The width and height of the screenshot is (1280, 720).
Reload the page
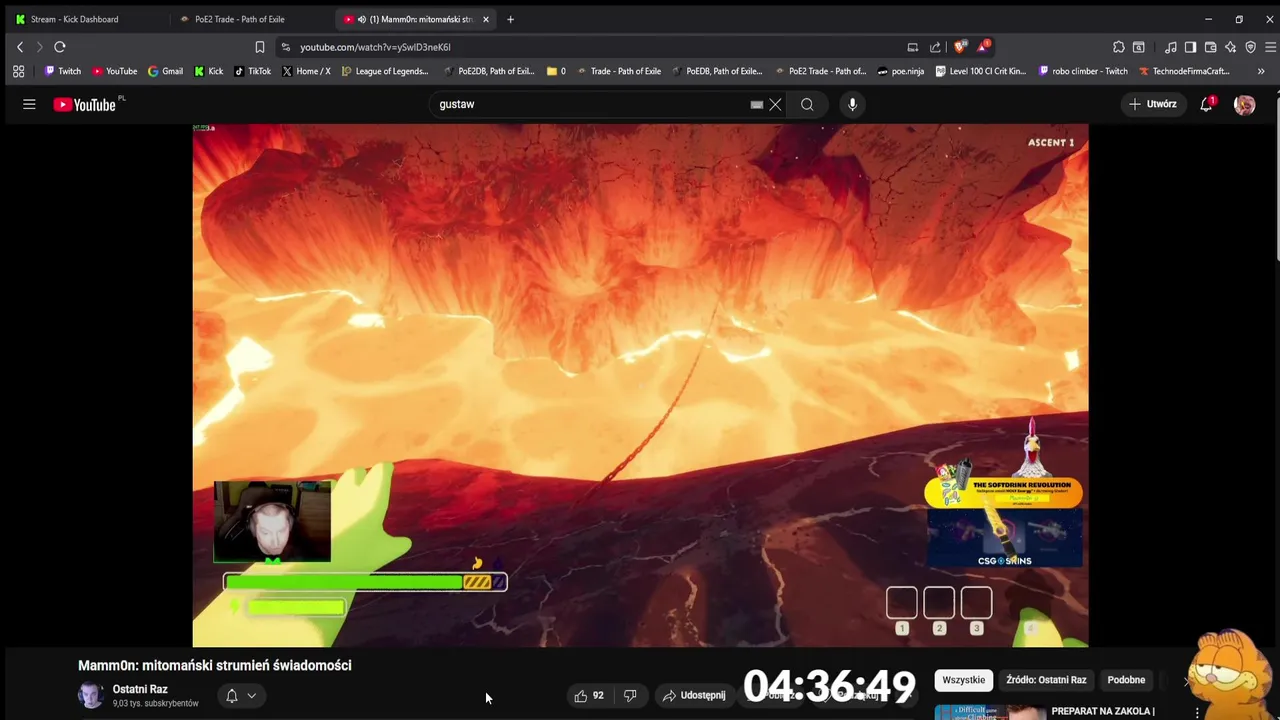(60, 47)
